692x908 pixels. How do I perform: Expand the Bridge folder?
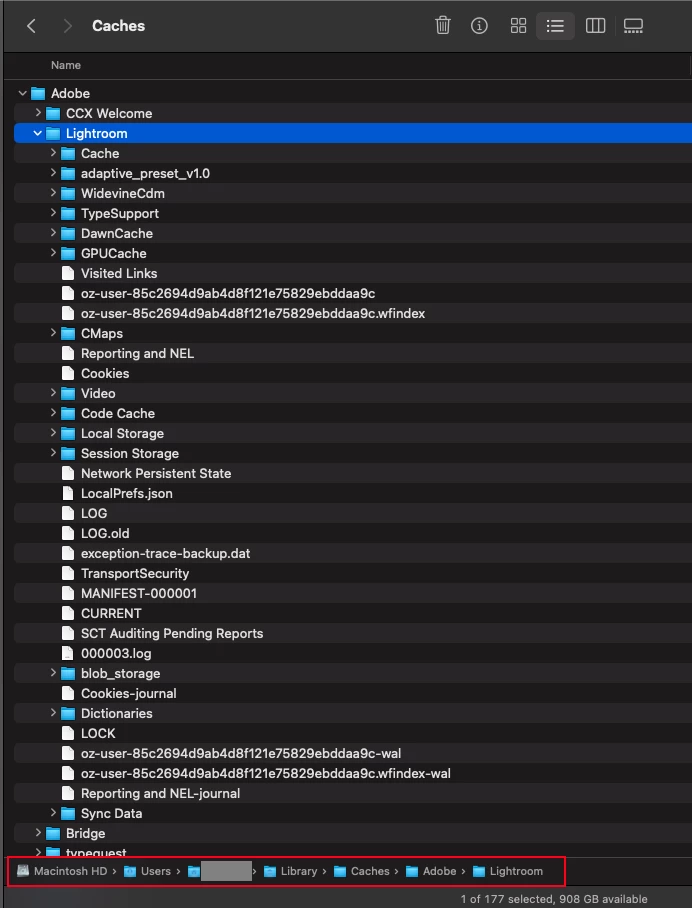pos(38,833)
